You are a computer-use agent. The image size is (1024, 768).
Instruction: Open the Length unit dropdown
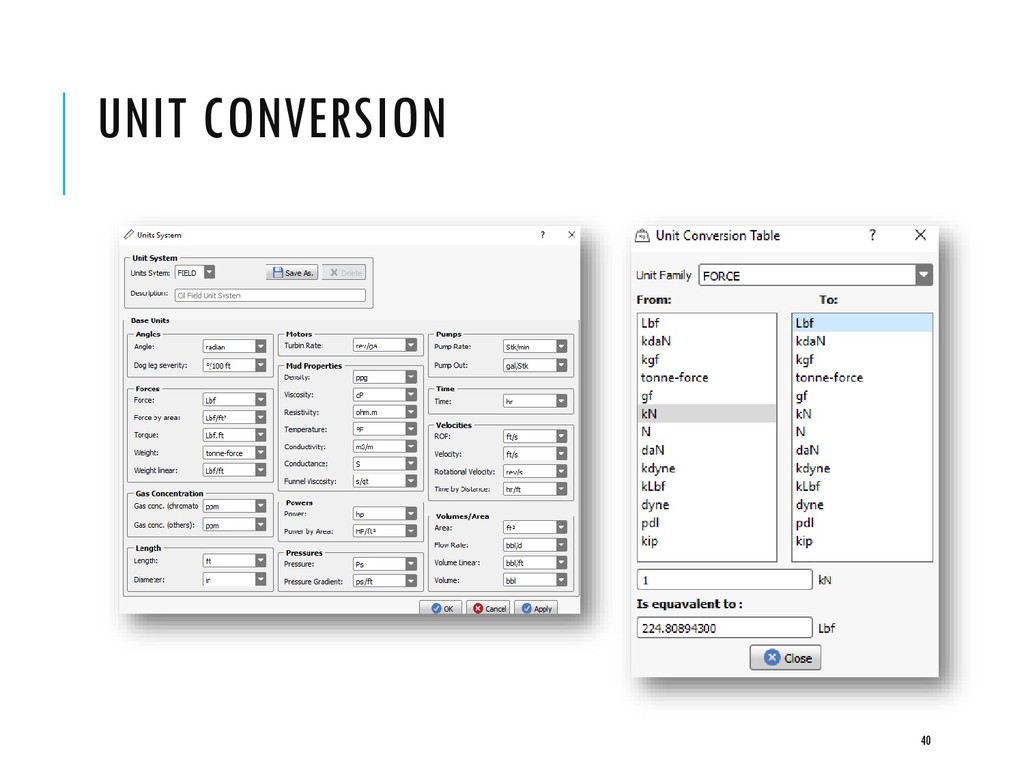pyautogui.click(x=261, y=560)
